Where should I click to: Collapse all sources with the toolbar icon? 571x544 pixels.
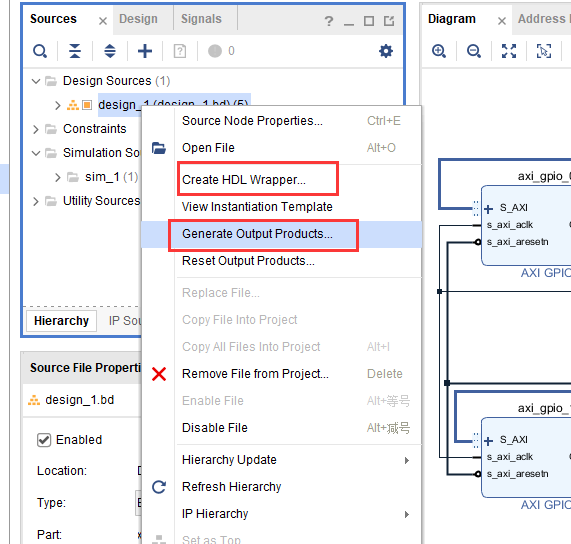point(75,51)
